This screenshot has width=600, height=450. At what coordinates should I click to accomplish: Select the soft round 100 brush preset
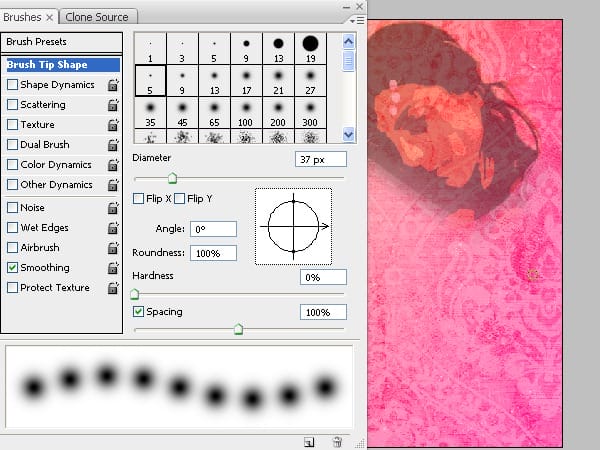[246, 113]
